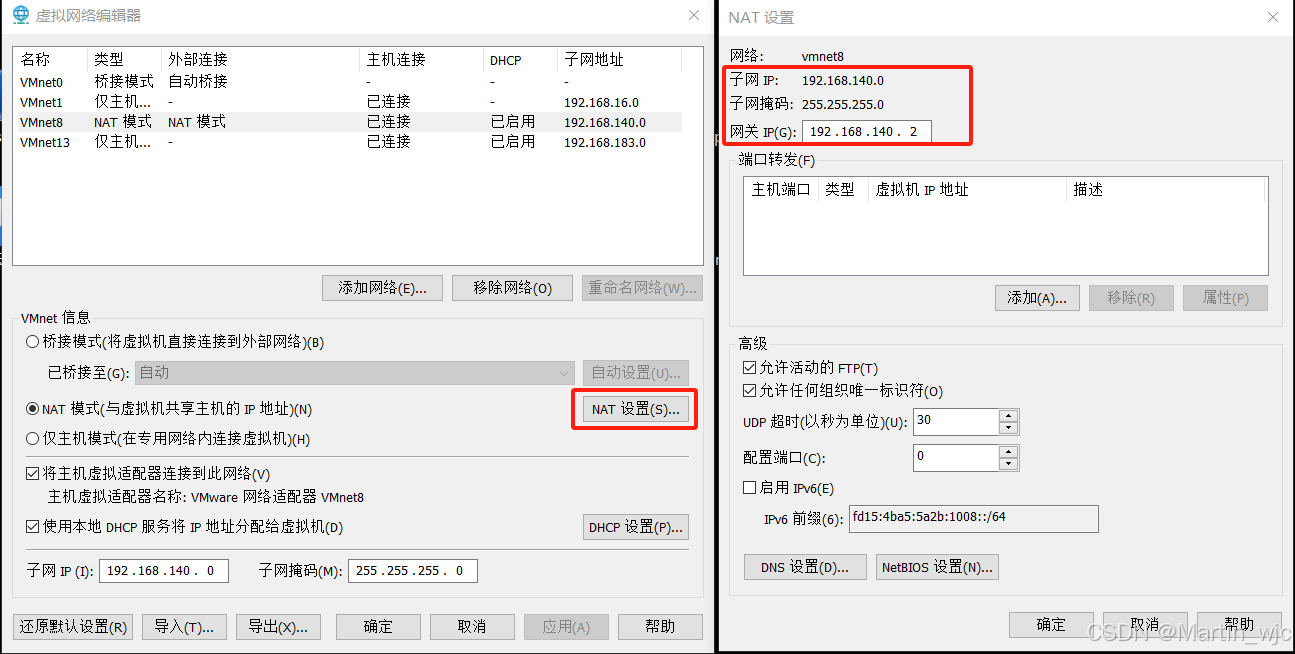Click the 主机连接 column header
Screen dimensions: 1295x654
(x=421, y=60)
